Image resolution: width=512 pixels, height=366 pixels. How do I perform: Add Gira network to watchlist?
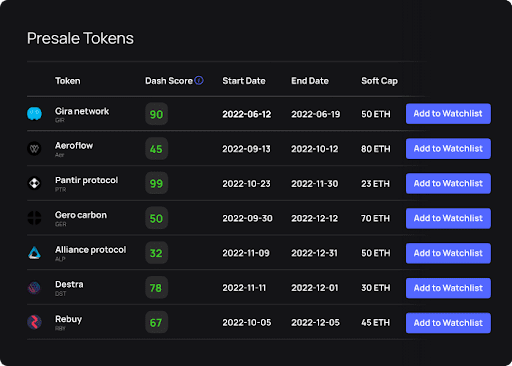pos(448,114)
